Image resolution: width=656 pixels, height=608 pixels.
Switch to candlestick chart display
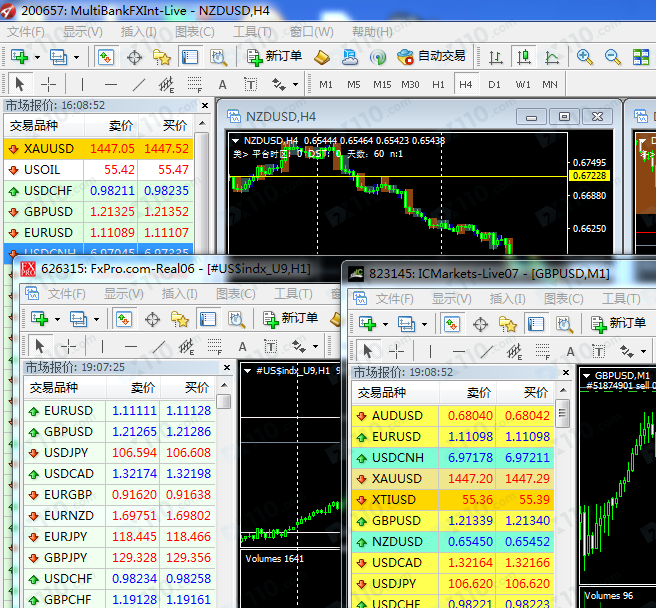click(x=524, y=57)
